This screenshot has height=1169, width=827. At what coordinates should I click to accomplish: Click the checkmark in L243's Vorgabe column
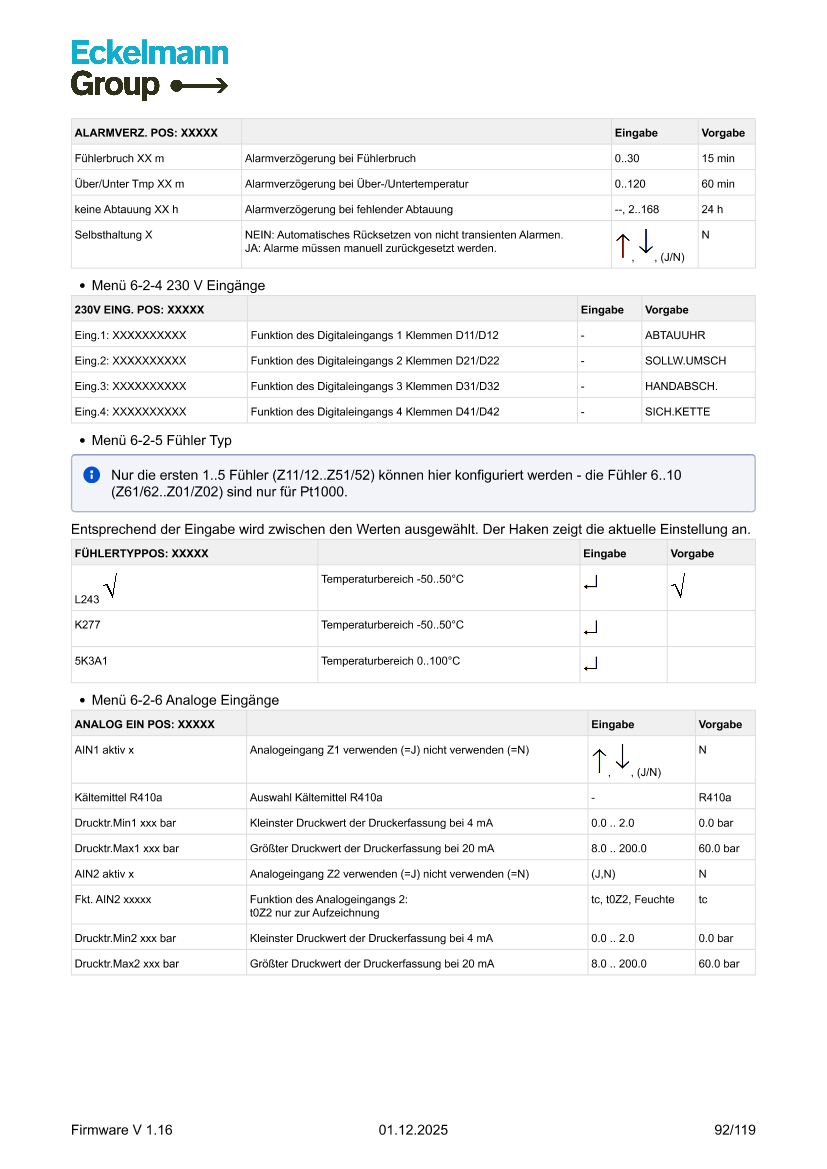click(x=678, y=588)
